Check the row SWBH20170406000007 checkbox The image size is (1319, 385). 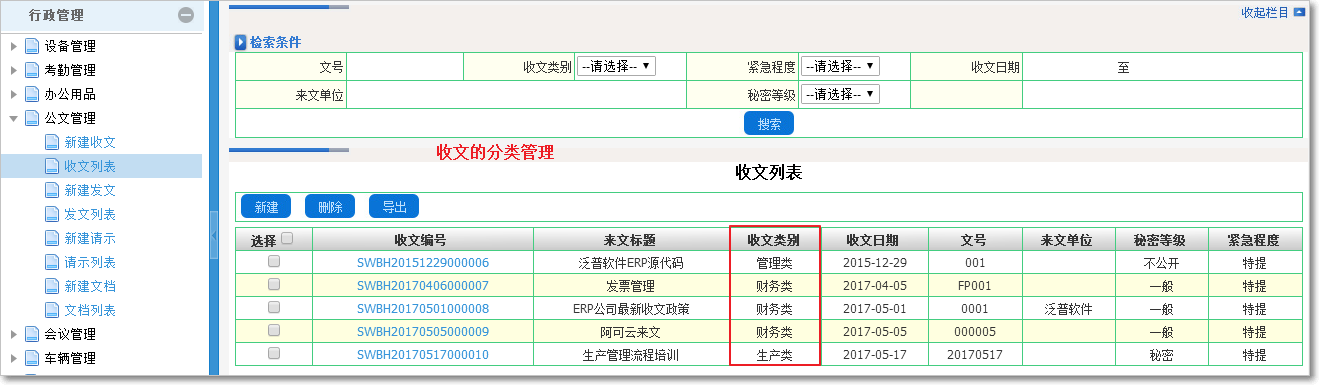(274, 284)
